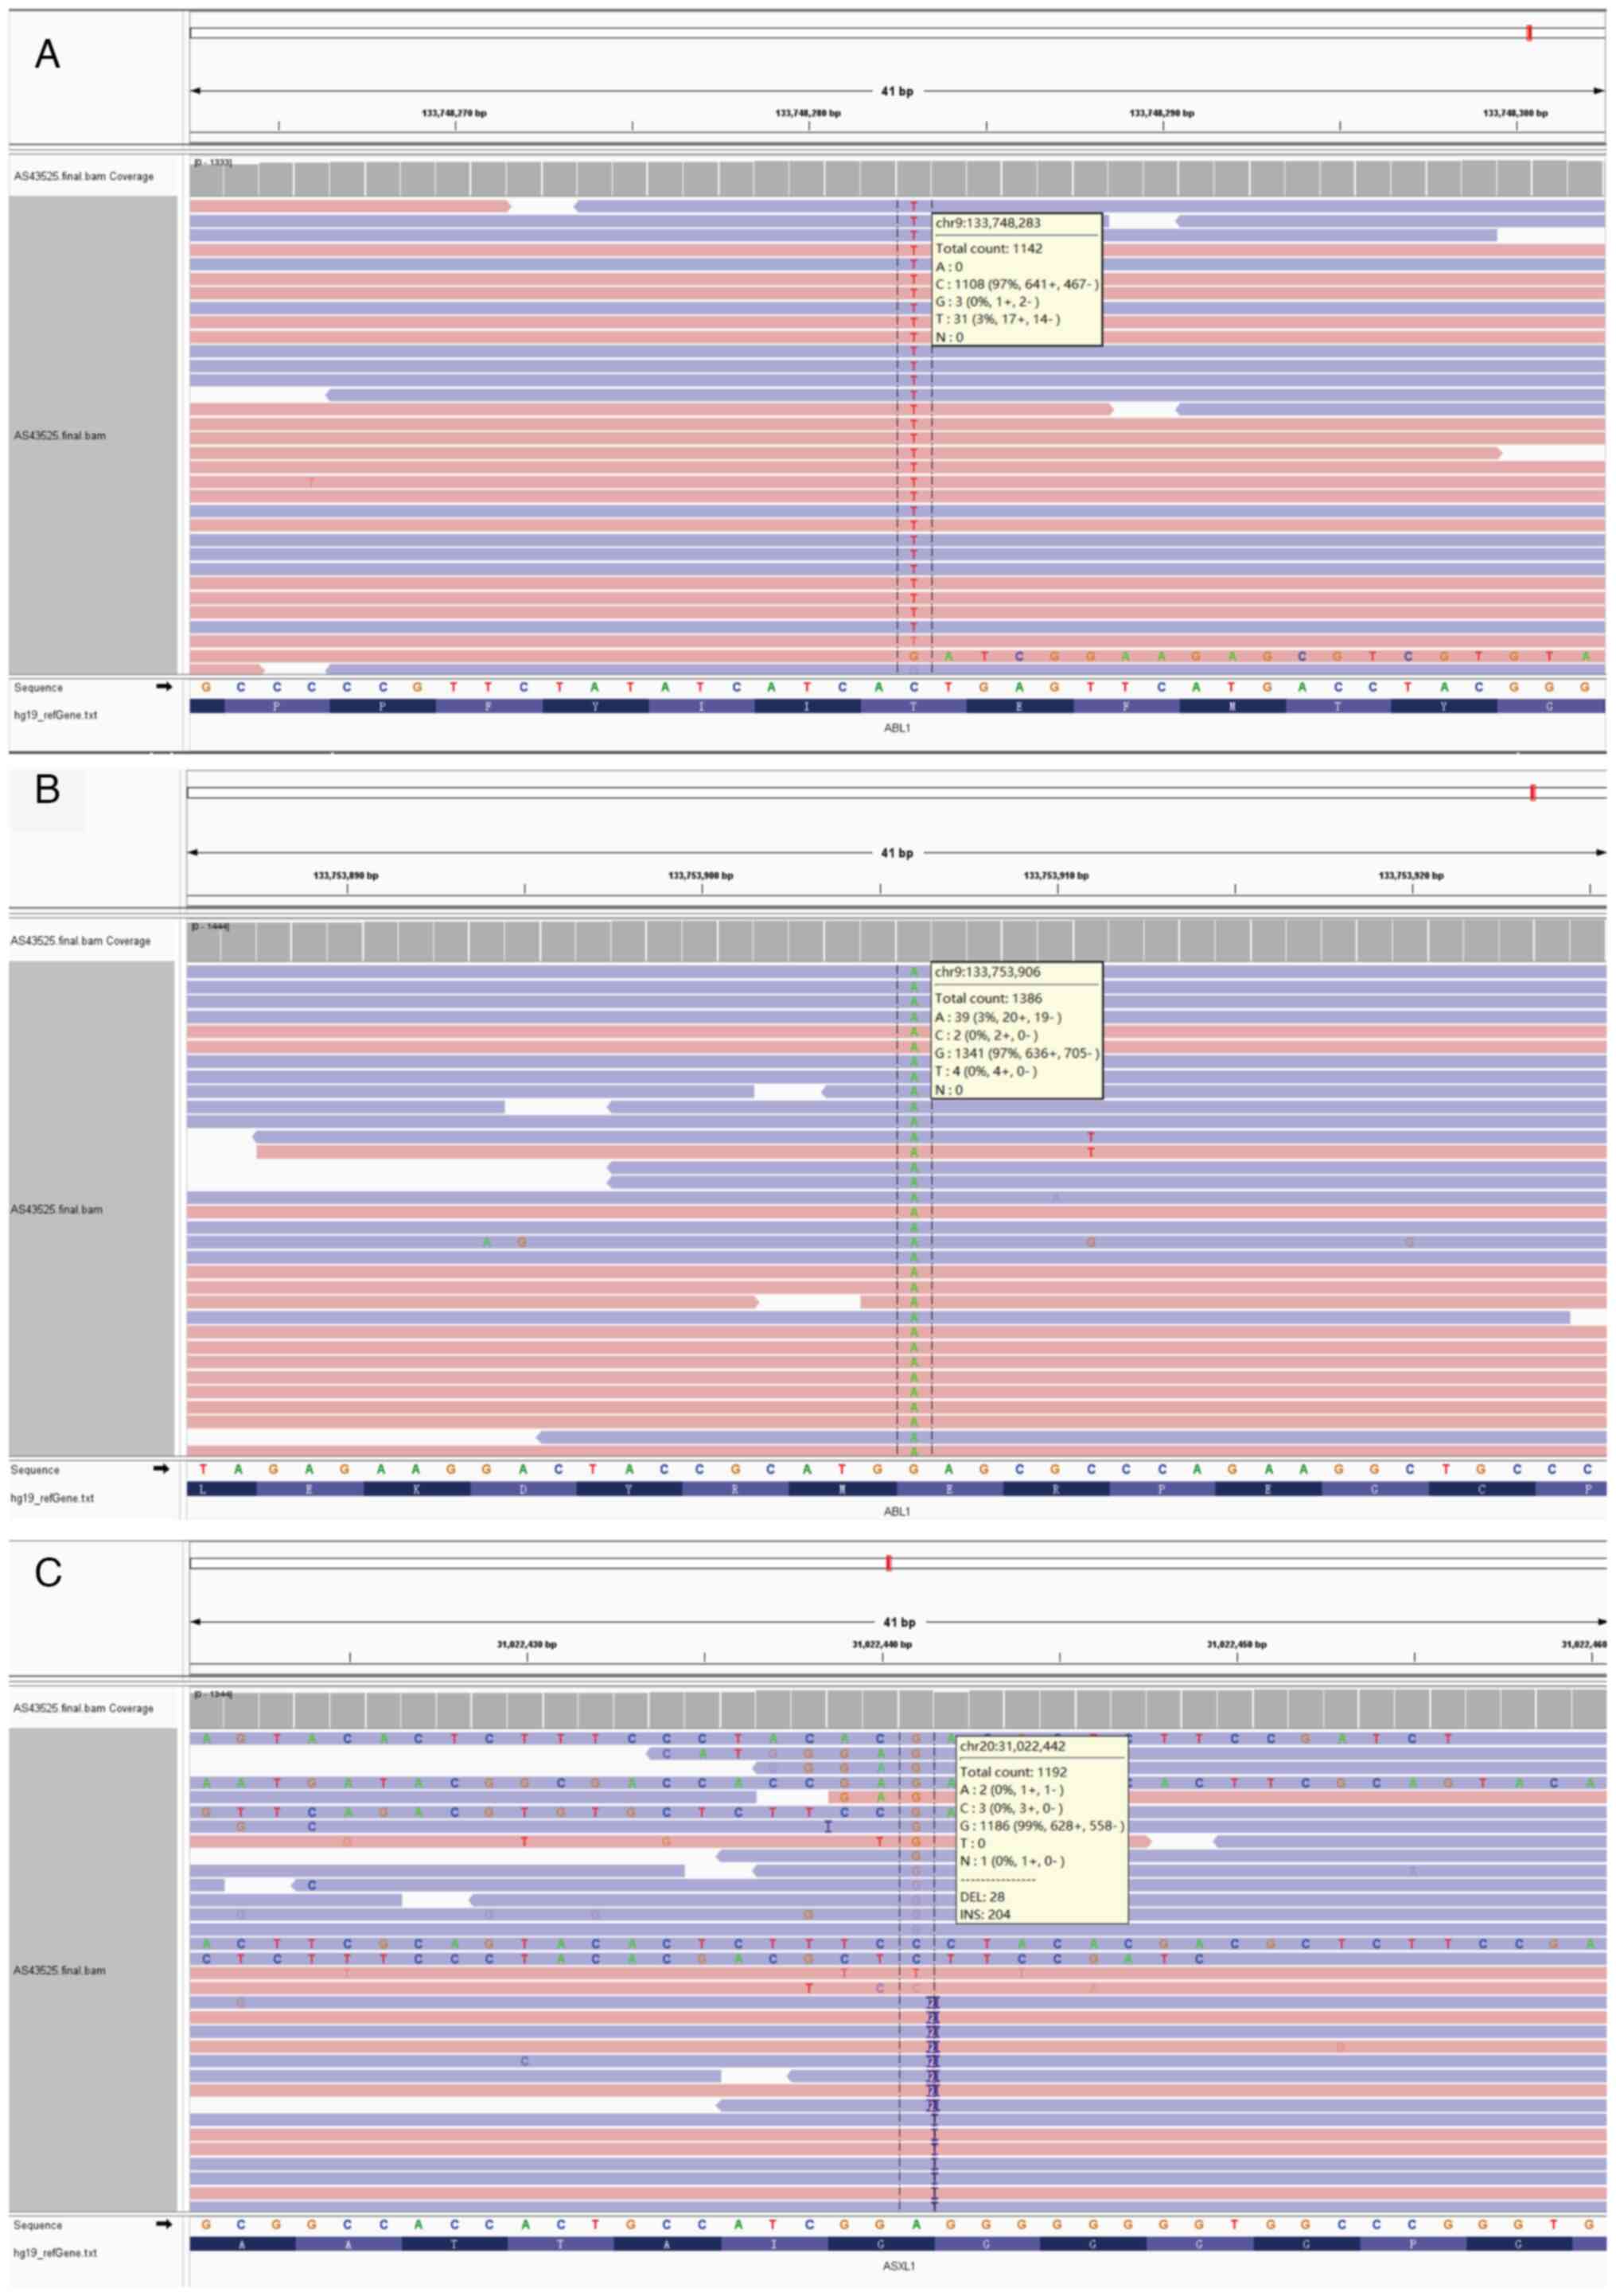Click the red locus marker in panel B ideogram
This screenshot has width=1616, height=2296.
click(x=1532, y=793)
